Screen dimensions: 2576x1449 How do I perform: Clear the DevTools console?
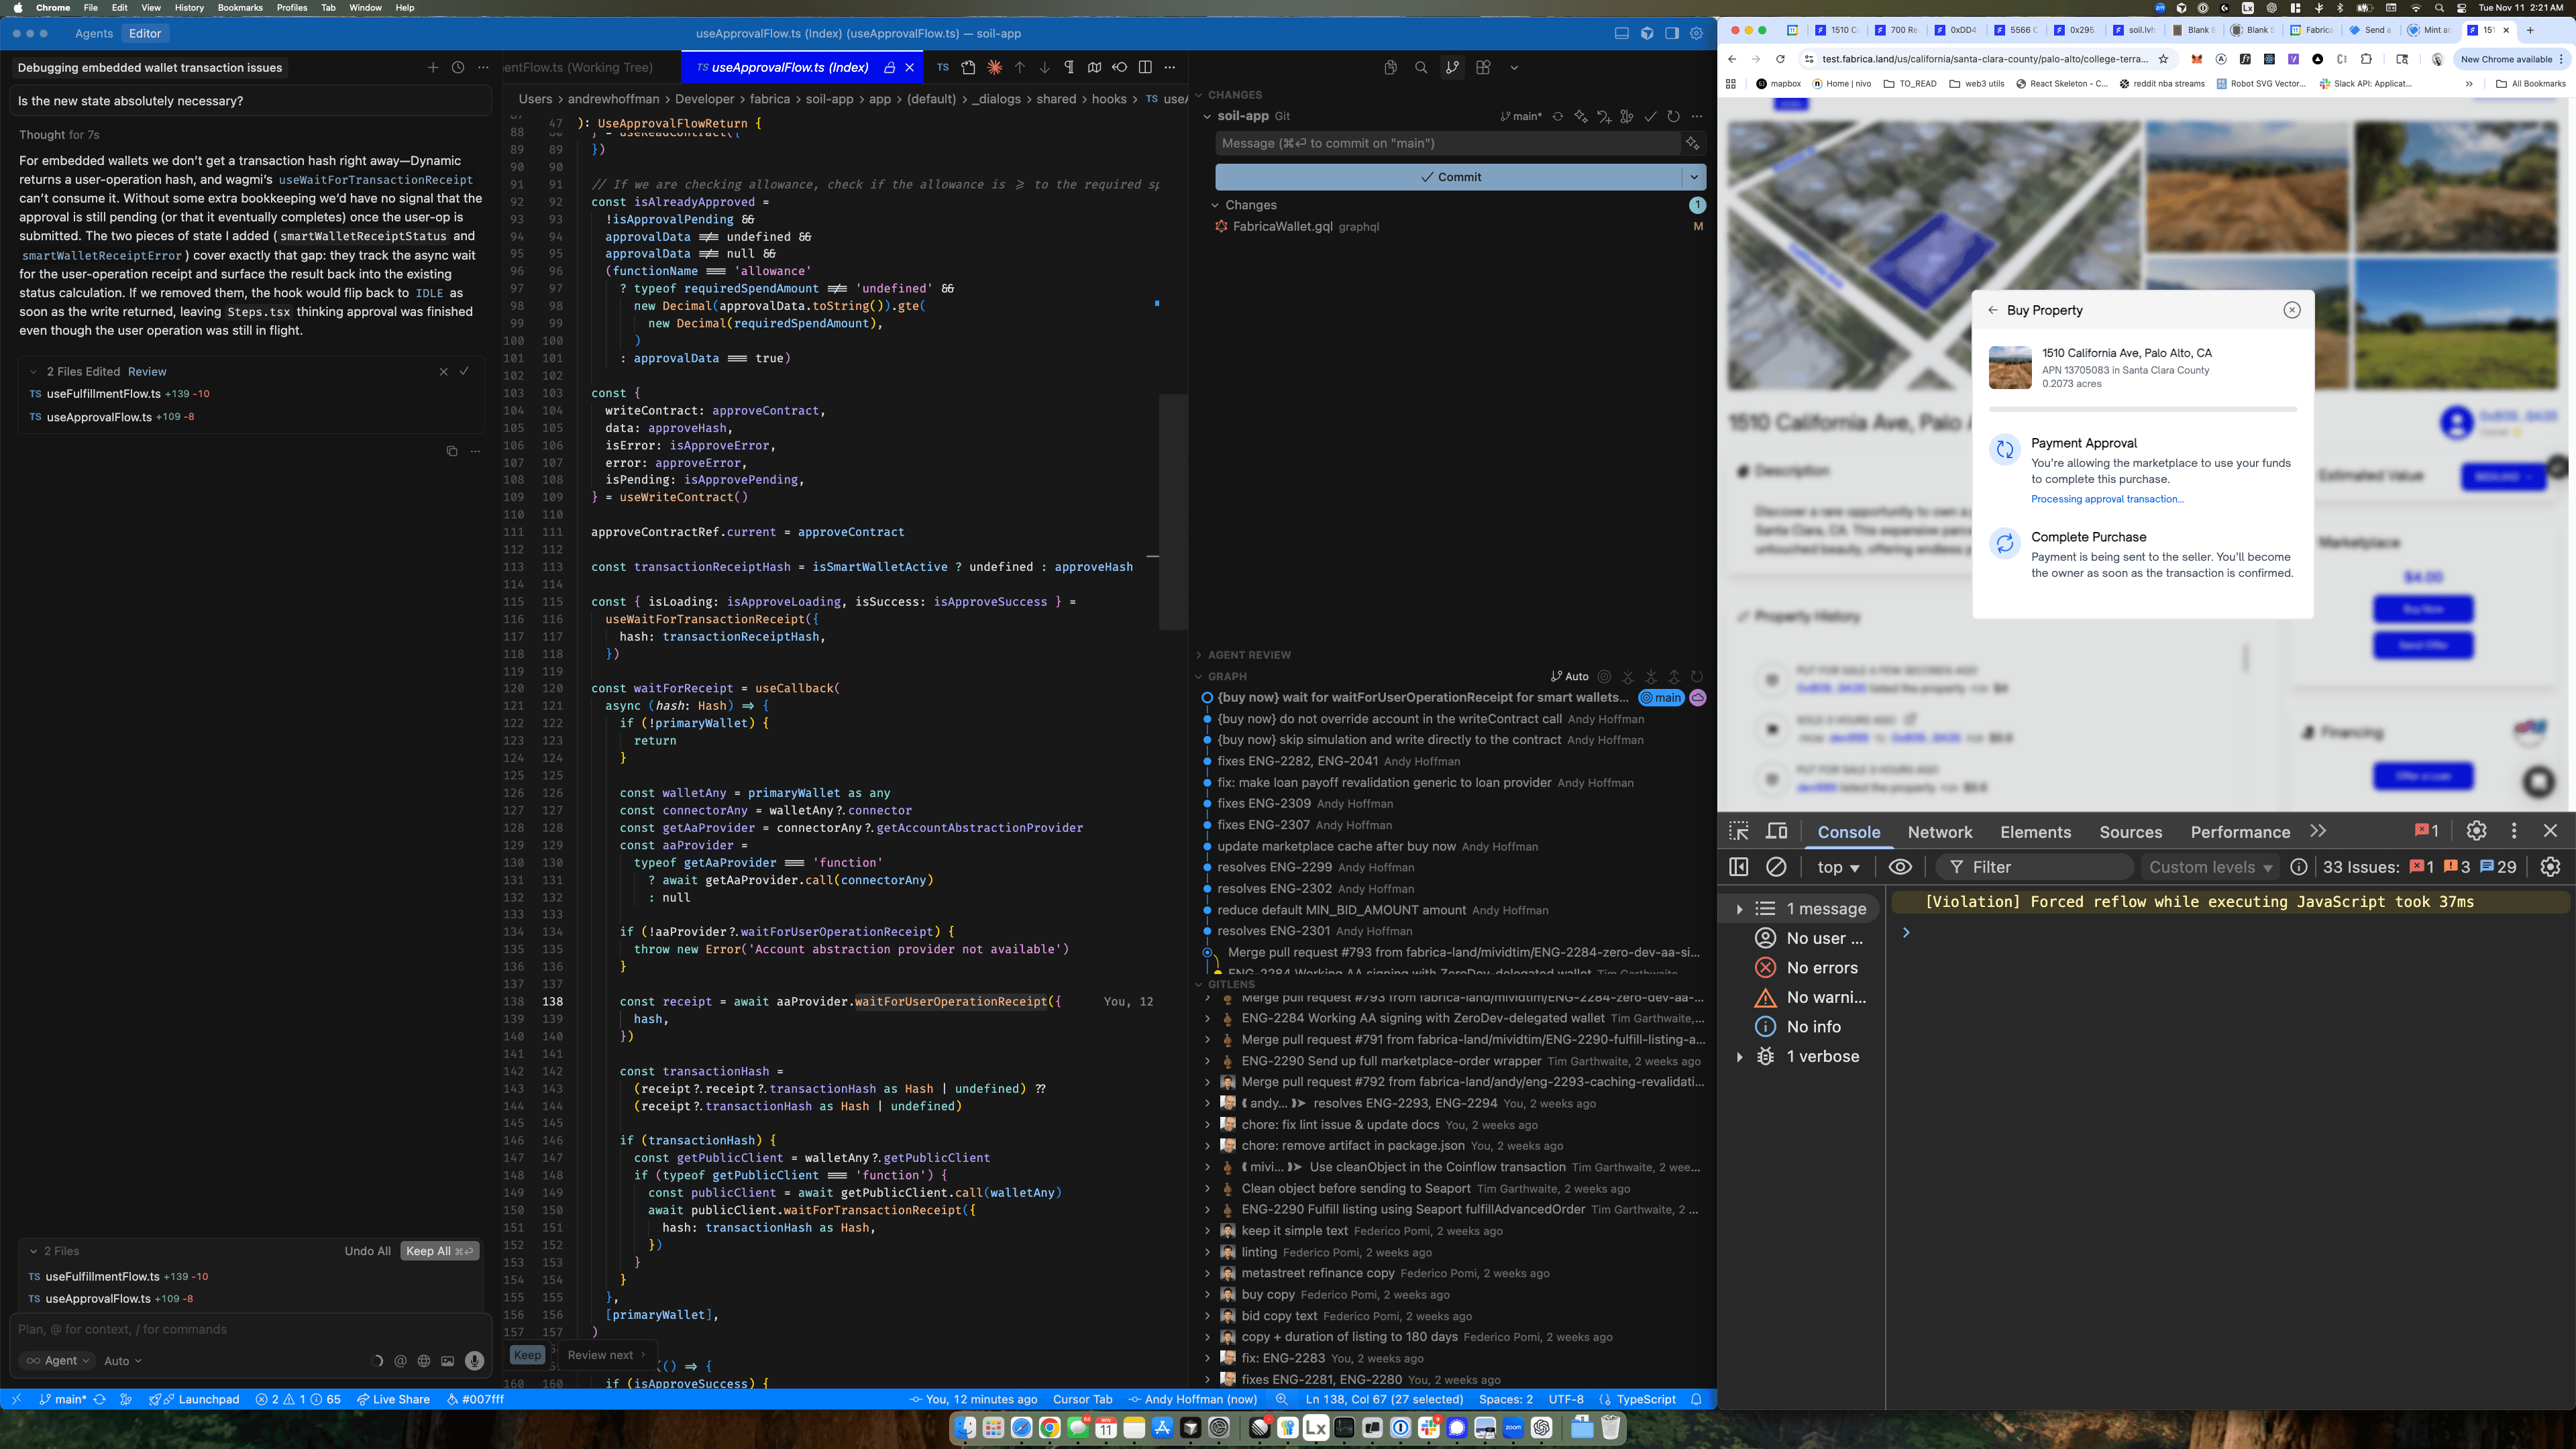click(x=1776, y=867)
